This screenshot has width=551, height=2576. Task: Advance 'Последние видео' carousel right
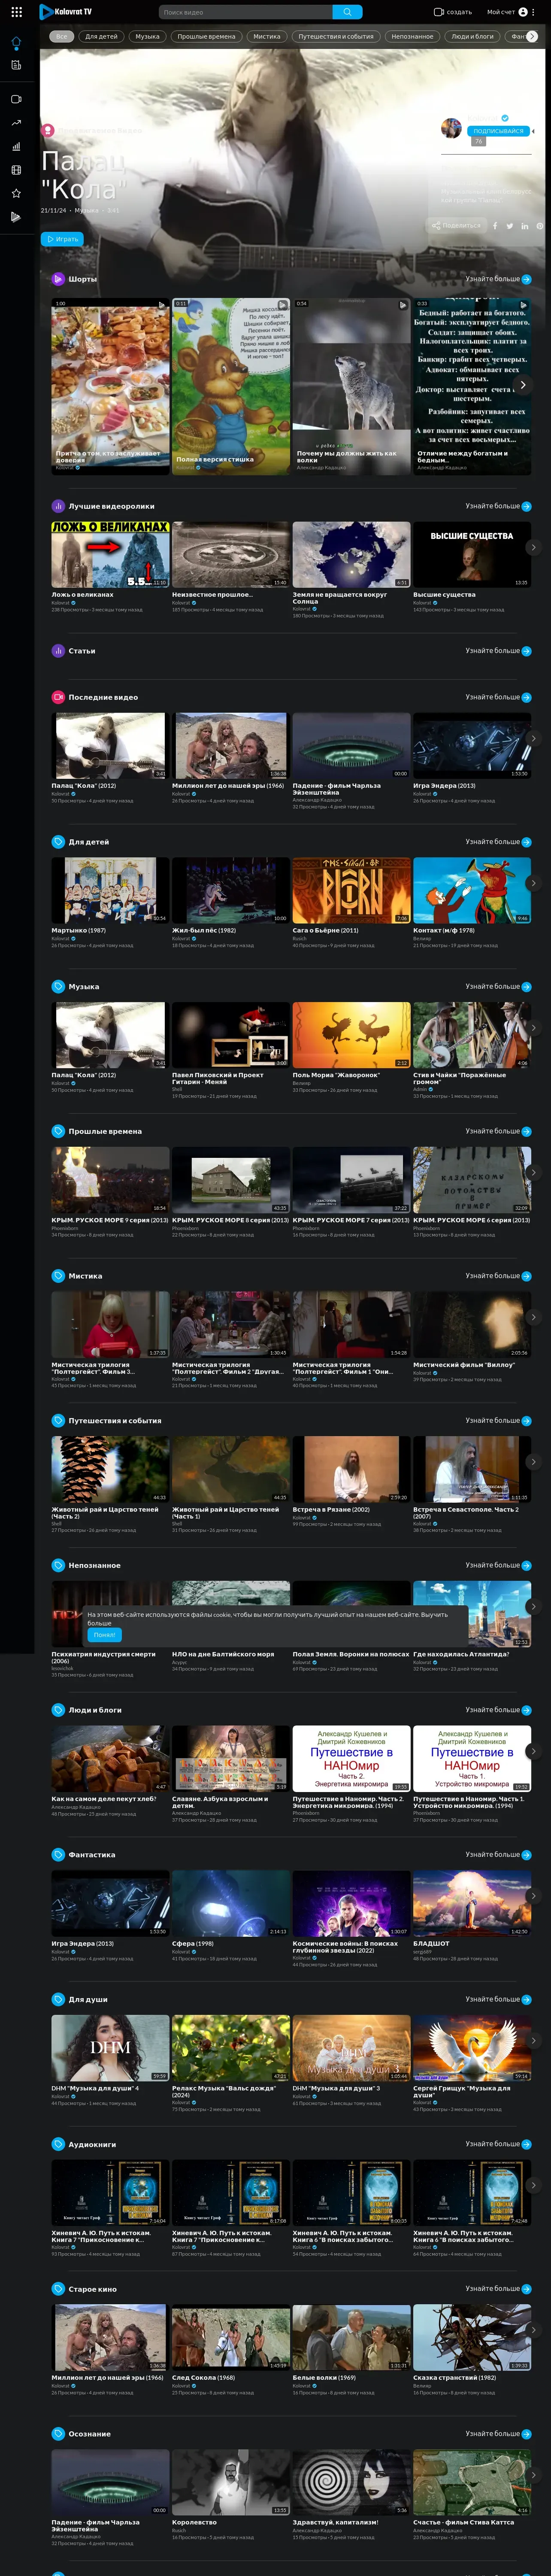[x=533, y=739]
